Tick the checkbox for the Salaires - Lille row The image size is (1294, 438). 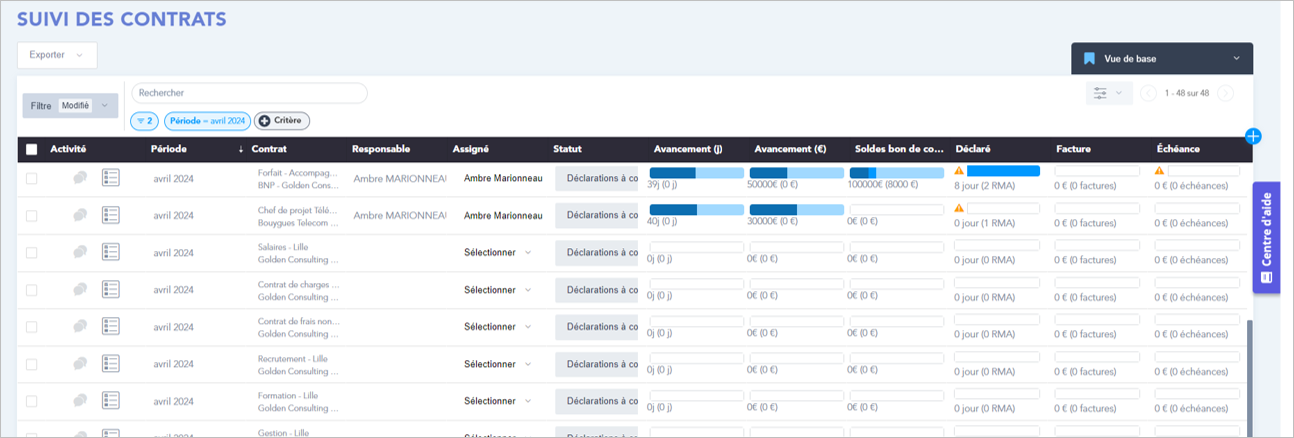[31, 252]
